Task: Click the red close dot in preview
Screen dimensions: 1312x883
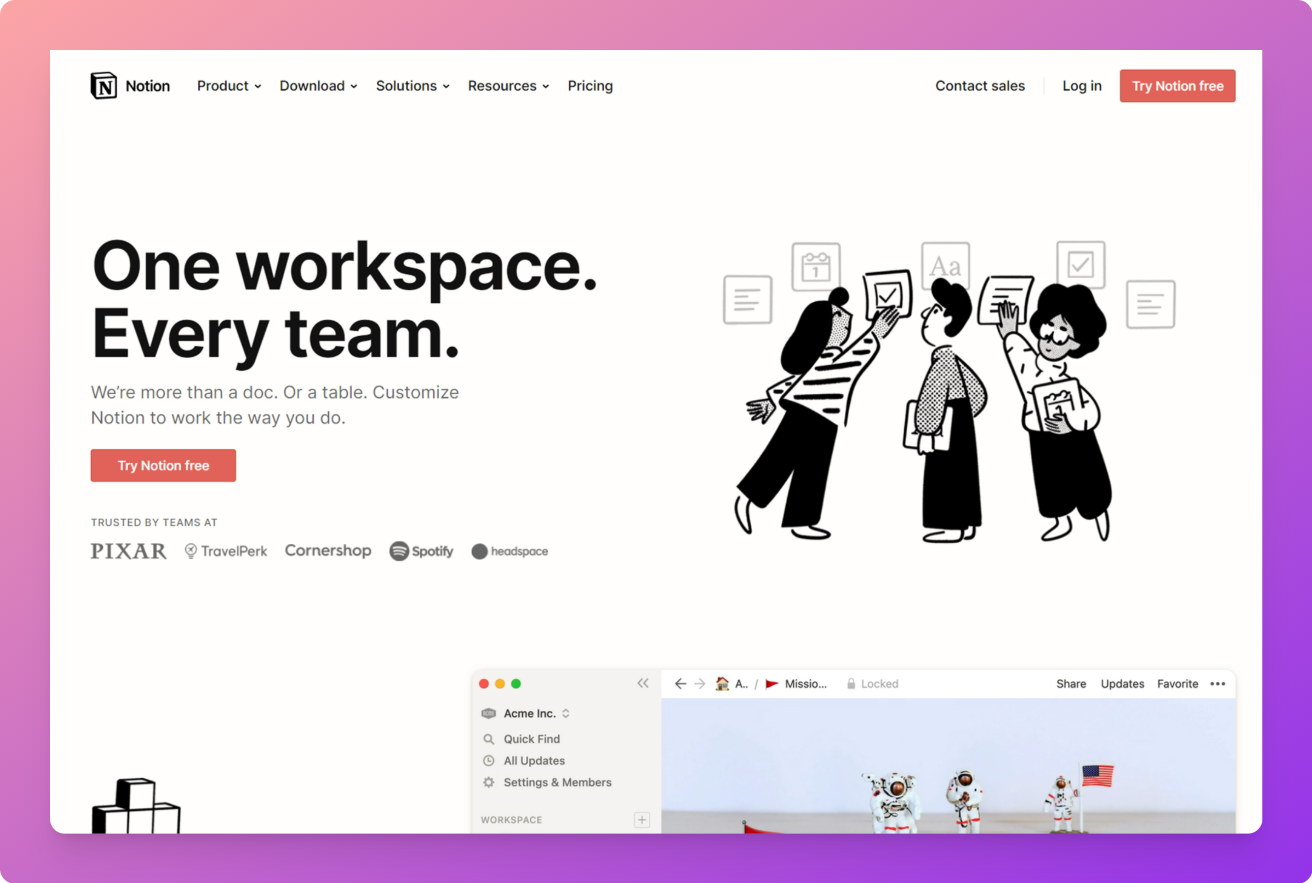Action: pos(484,684)
